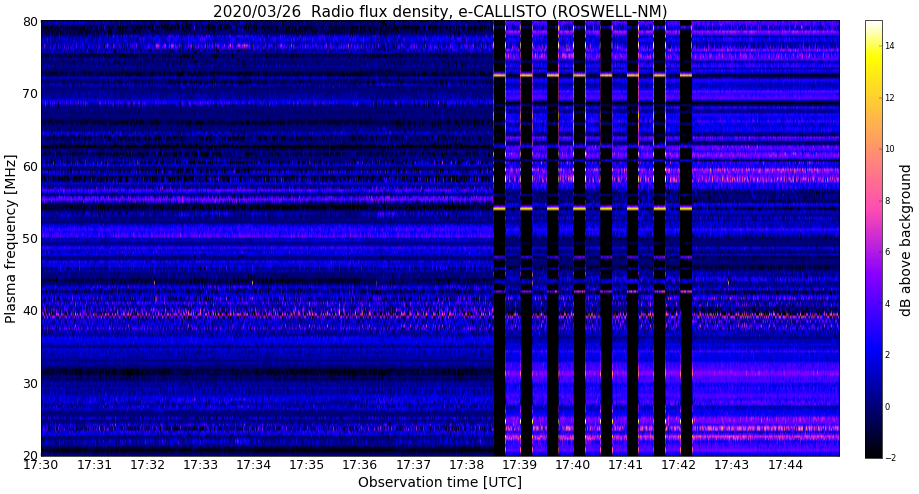919x494 pixels.
Task: Select the 17:41 time tick label
Action: click(626, 465)
